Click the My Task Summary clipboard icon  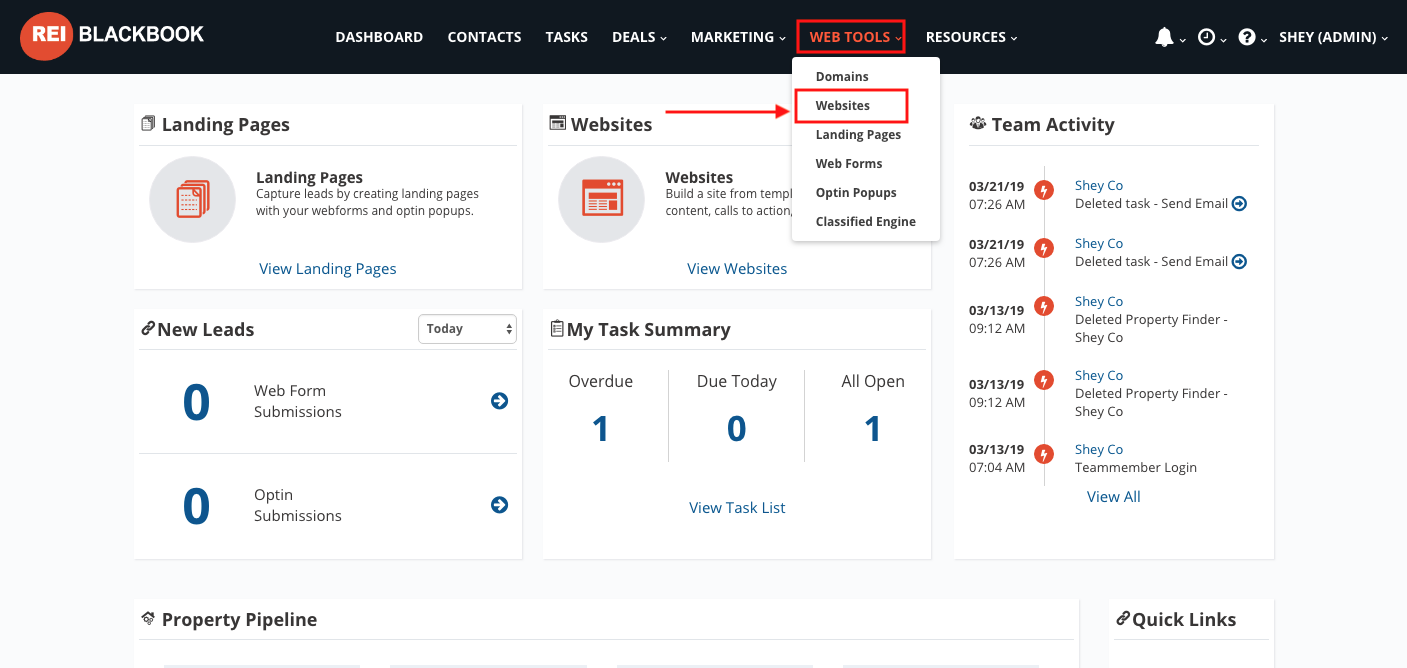[x=557, y=328]
